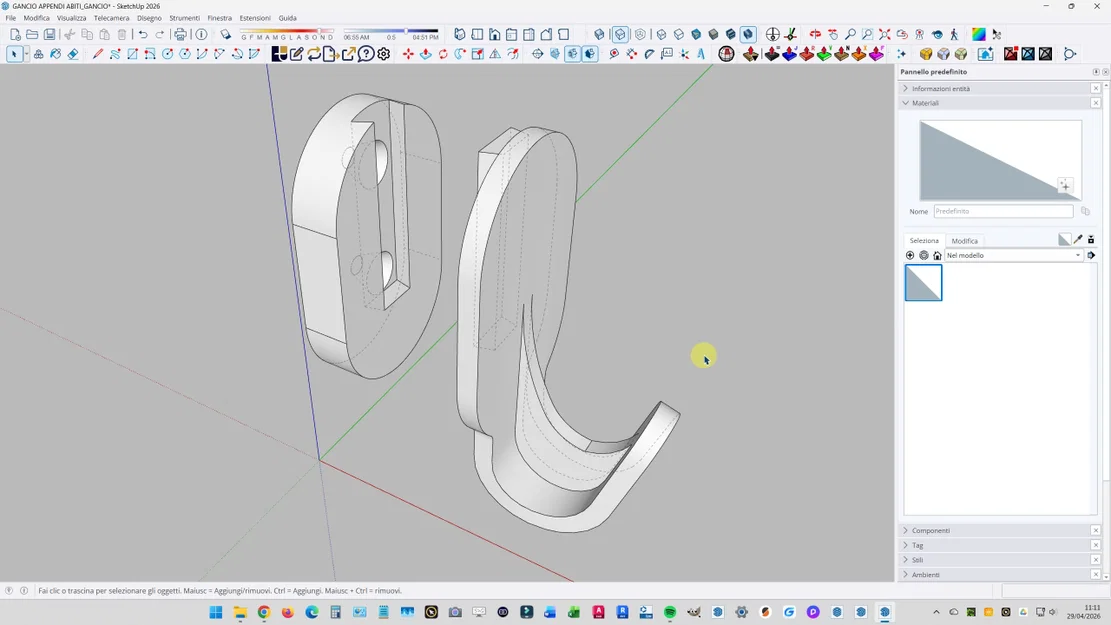Expand the Stili panel
Image resolution: width=1111 pixels, height=625 pixels.
coord(906,560)
